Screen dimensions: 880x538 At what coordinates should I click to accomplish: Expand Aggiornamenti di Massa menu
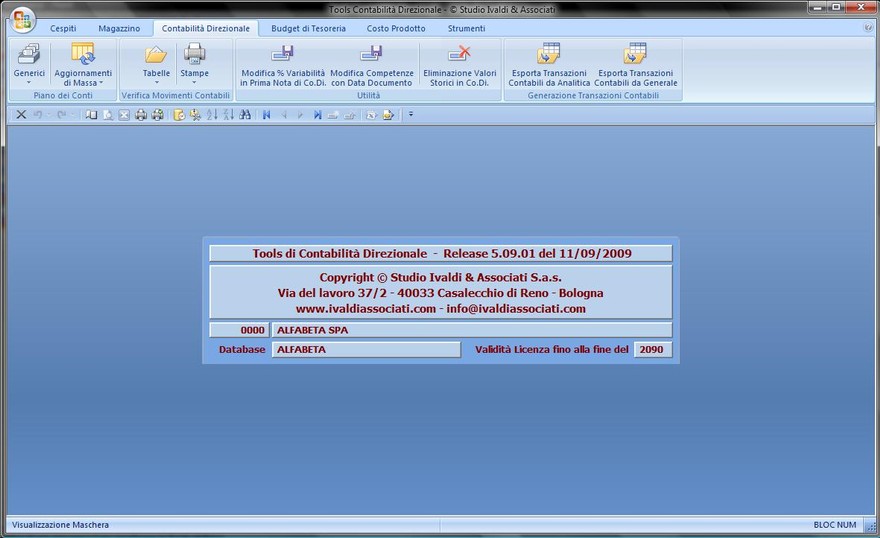(83, 62)
